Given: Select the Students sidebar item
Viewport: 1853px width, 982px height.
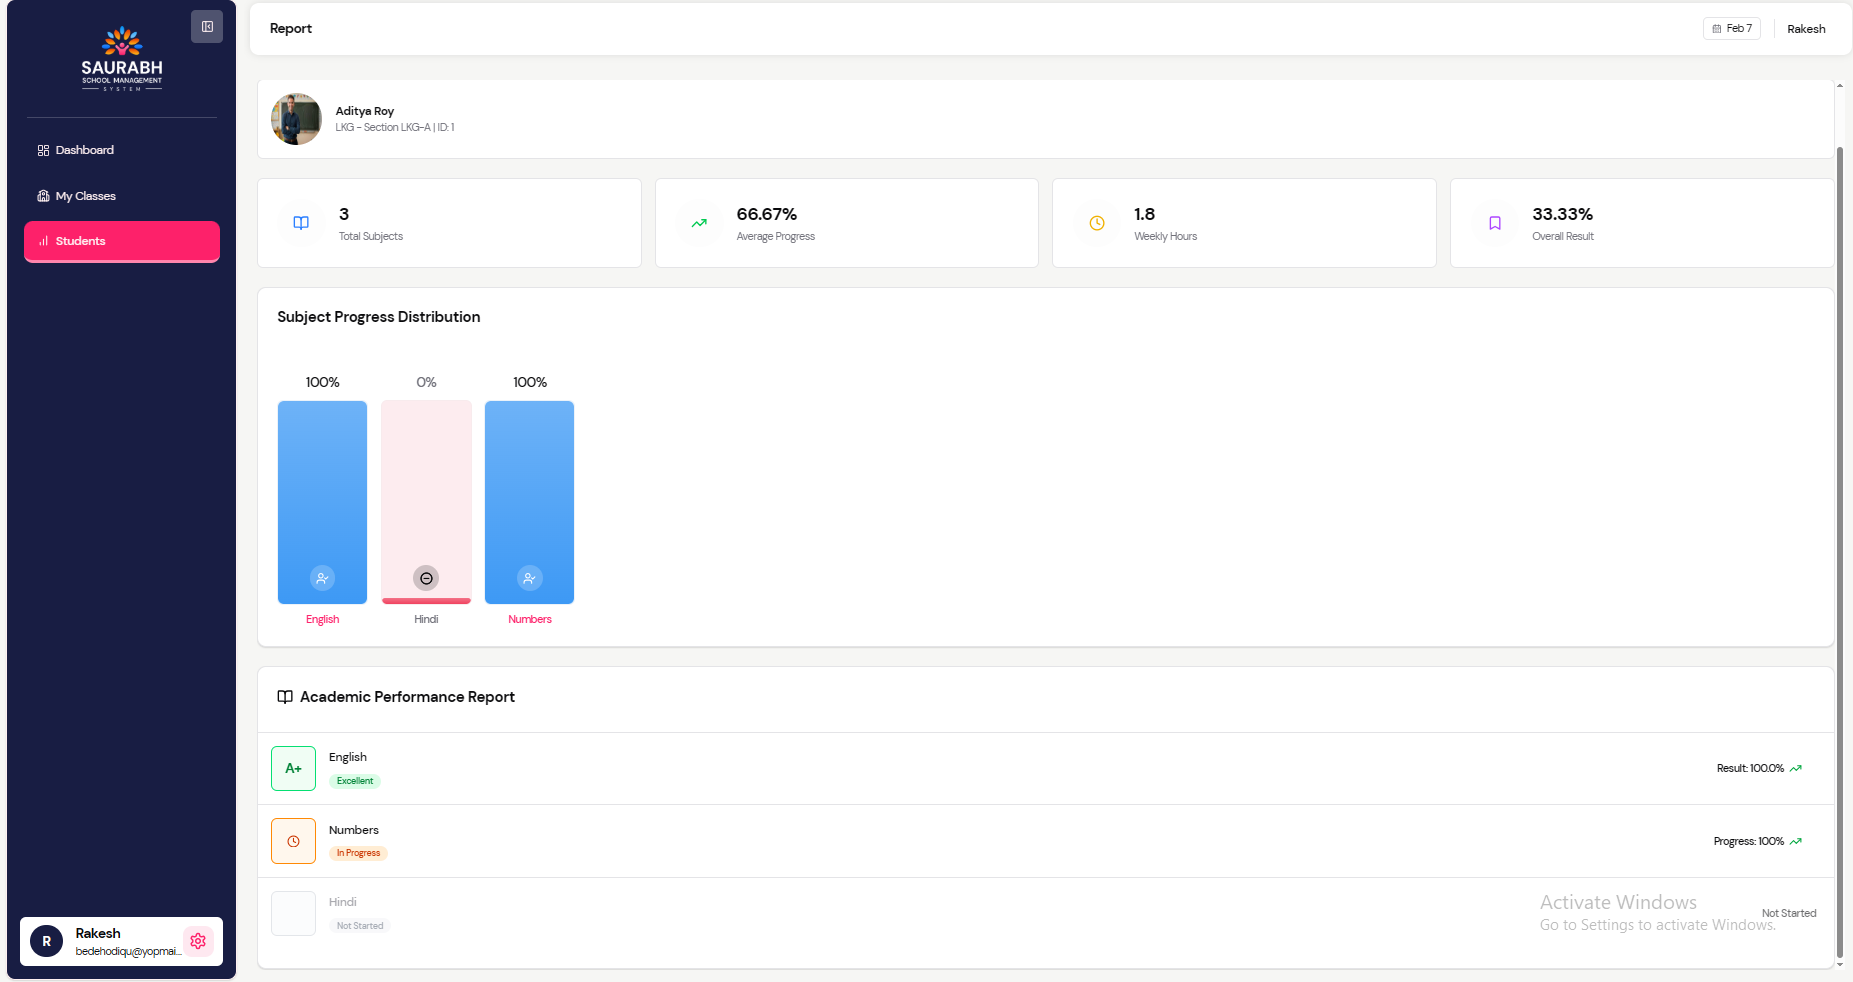Looking at the screenshot, I should click(121, 241).
